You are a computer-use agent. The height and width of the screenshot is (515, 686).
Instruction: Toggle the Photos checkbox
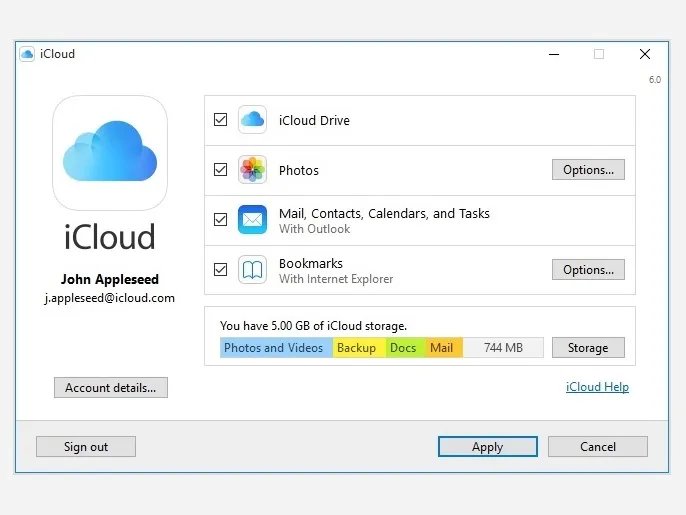tap(220, 169)
